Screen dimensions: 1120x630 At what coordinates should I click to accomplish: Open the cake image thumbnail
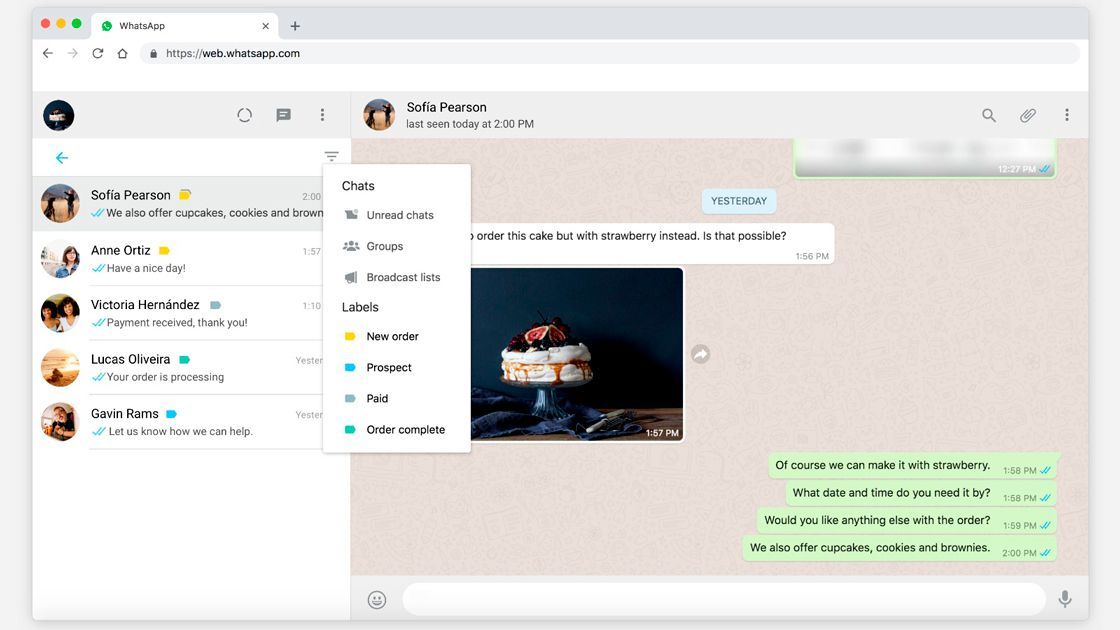(x=576, y=354)
